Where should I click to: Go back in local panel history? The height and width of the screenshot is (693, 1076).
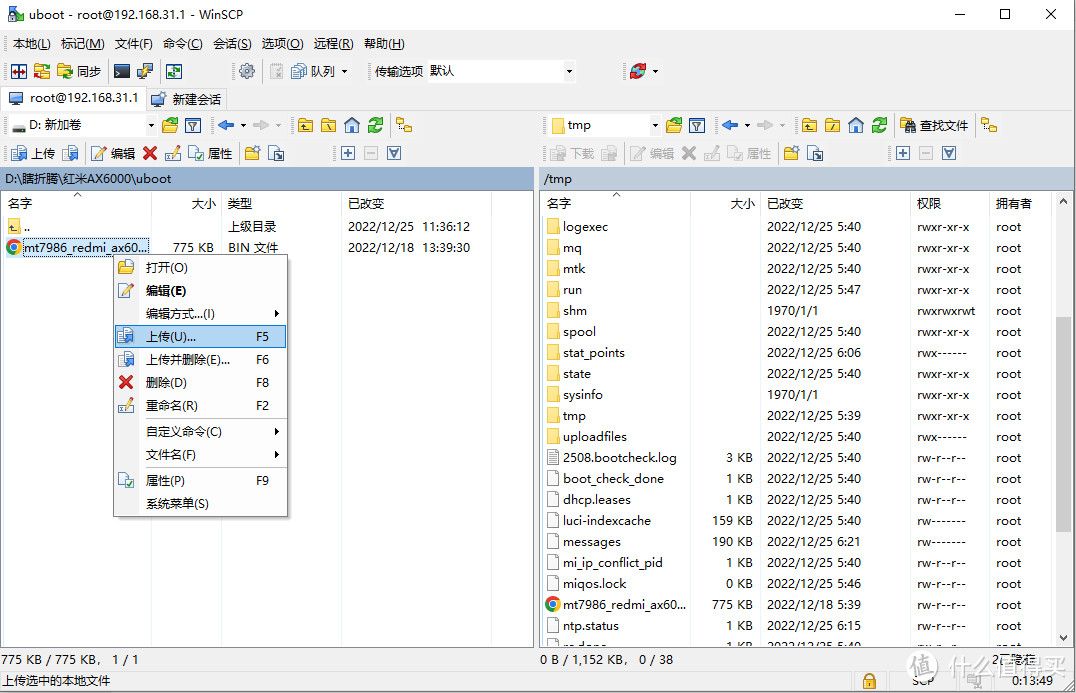(226, 126)
